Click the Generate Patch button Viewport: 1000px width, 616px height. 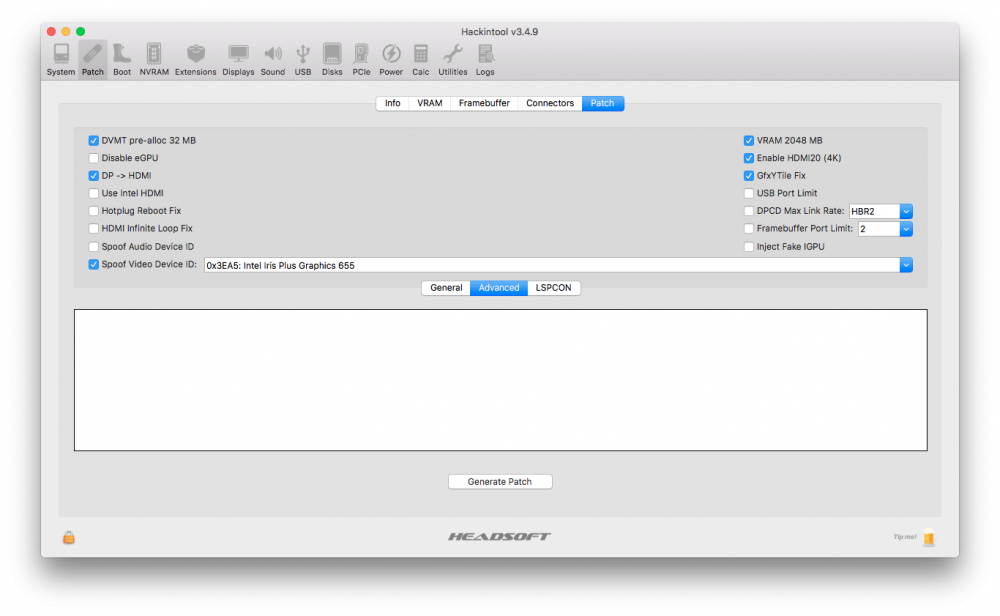pyautogui.click(x=500, y=481)
